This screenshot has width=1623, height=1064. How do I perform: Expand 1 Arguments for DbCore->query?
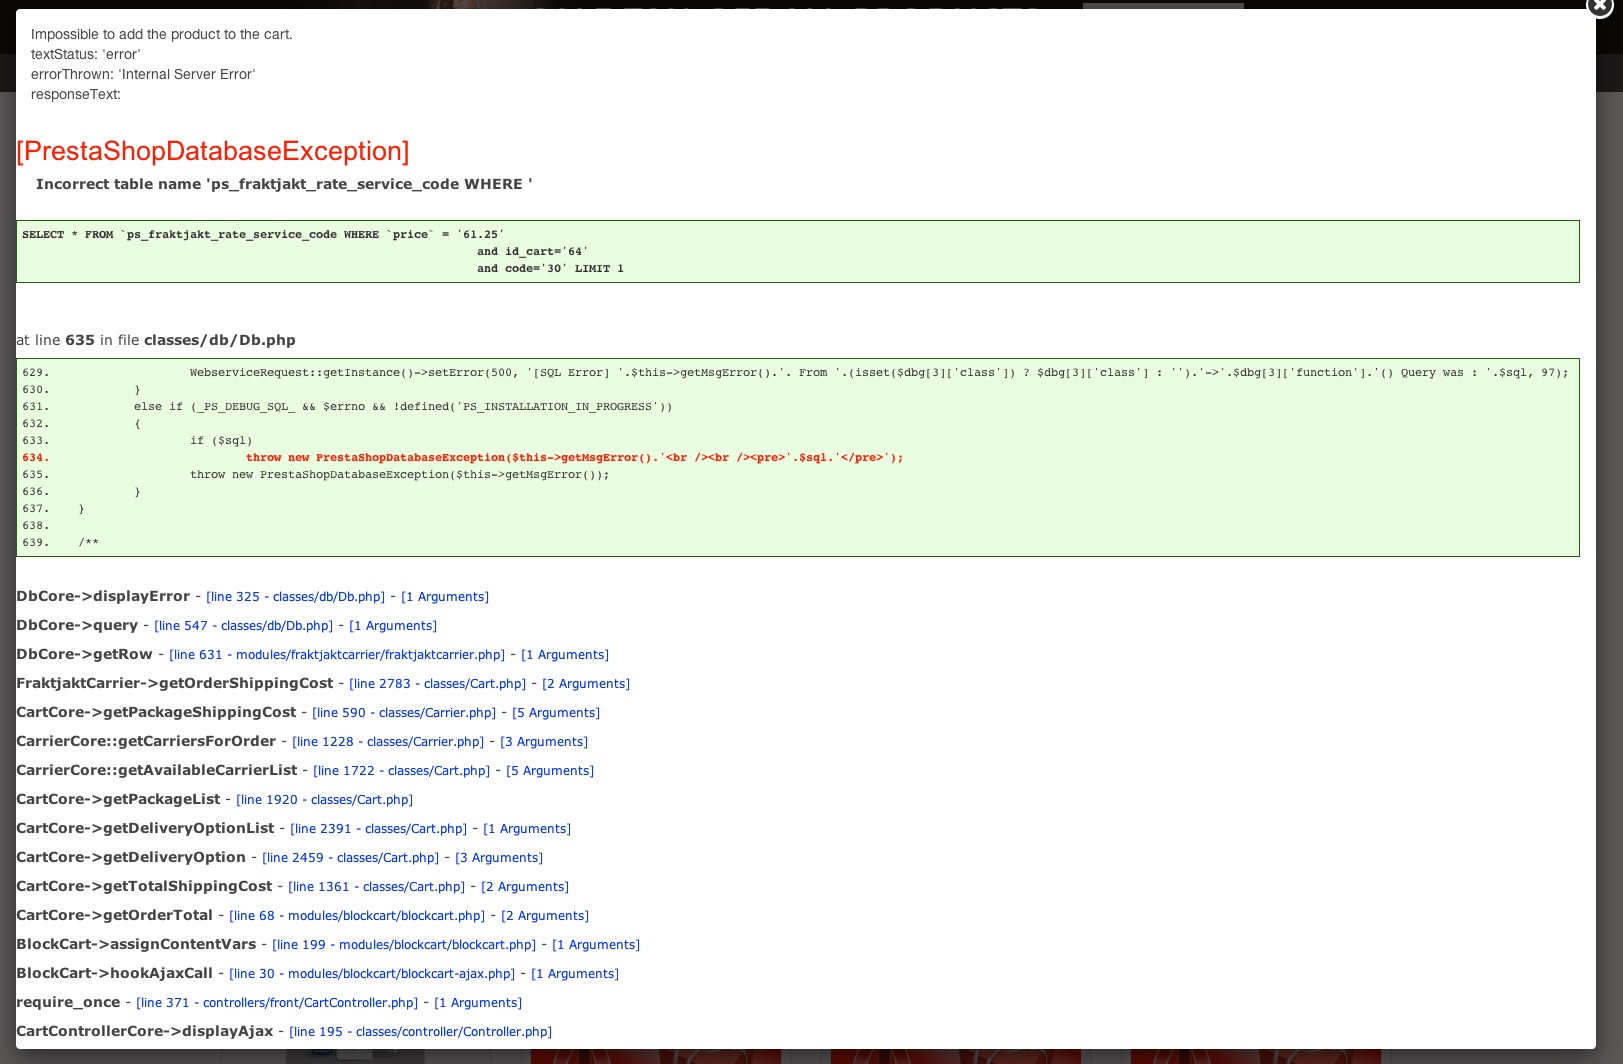tap(393, 626)
